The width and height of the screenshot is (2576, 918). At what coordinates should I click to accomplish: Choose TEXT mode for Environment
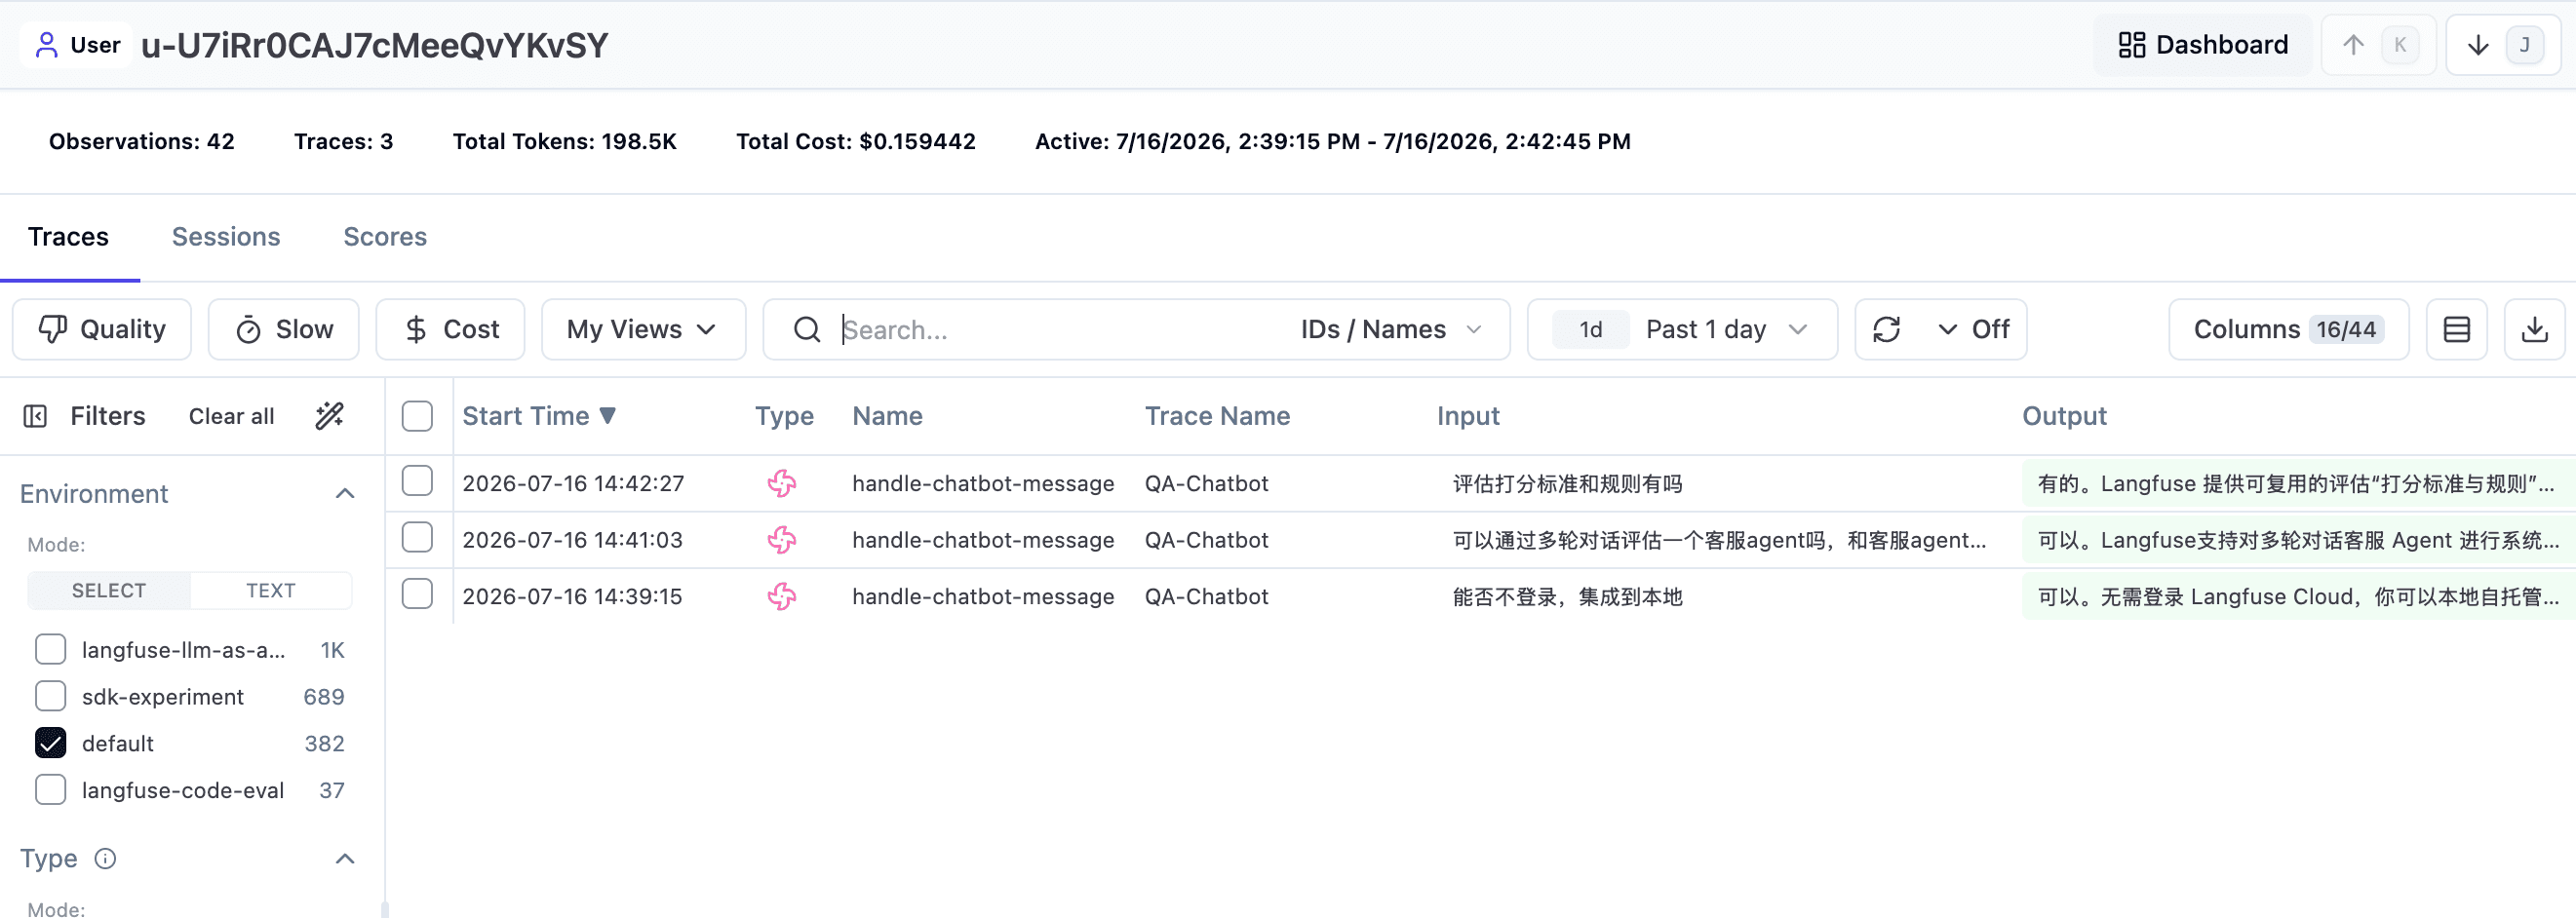coord(270,590)
